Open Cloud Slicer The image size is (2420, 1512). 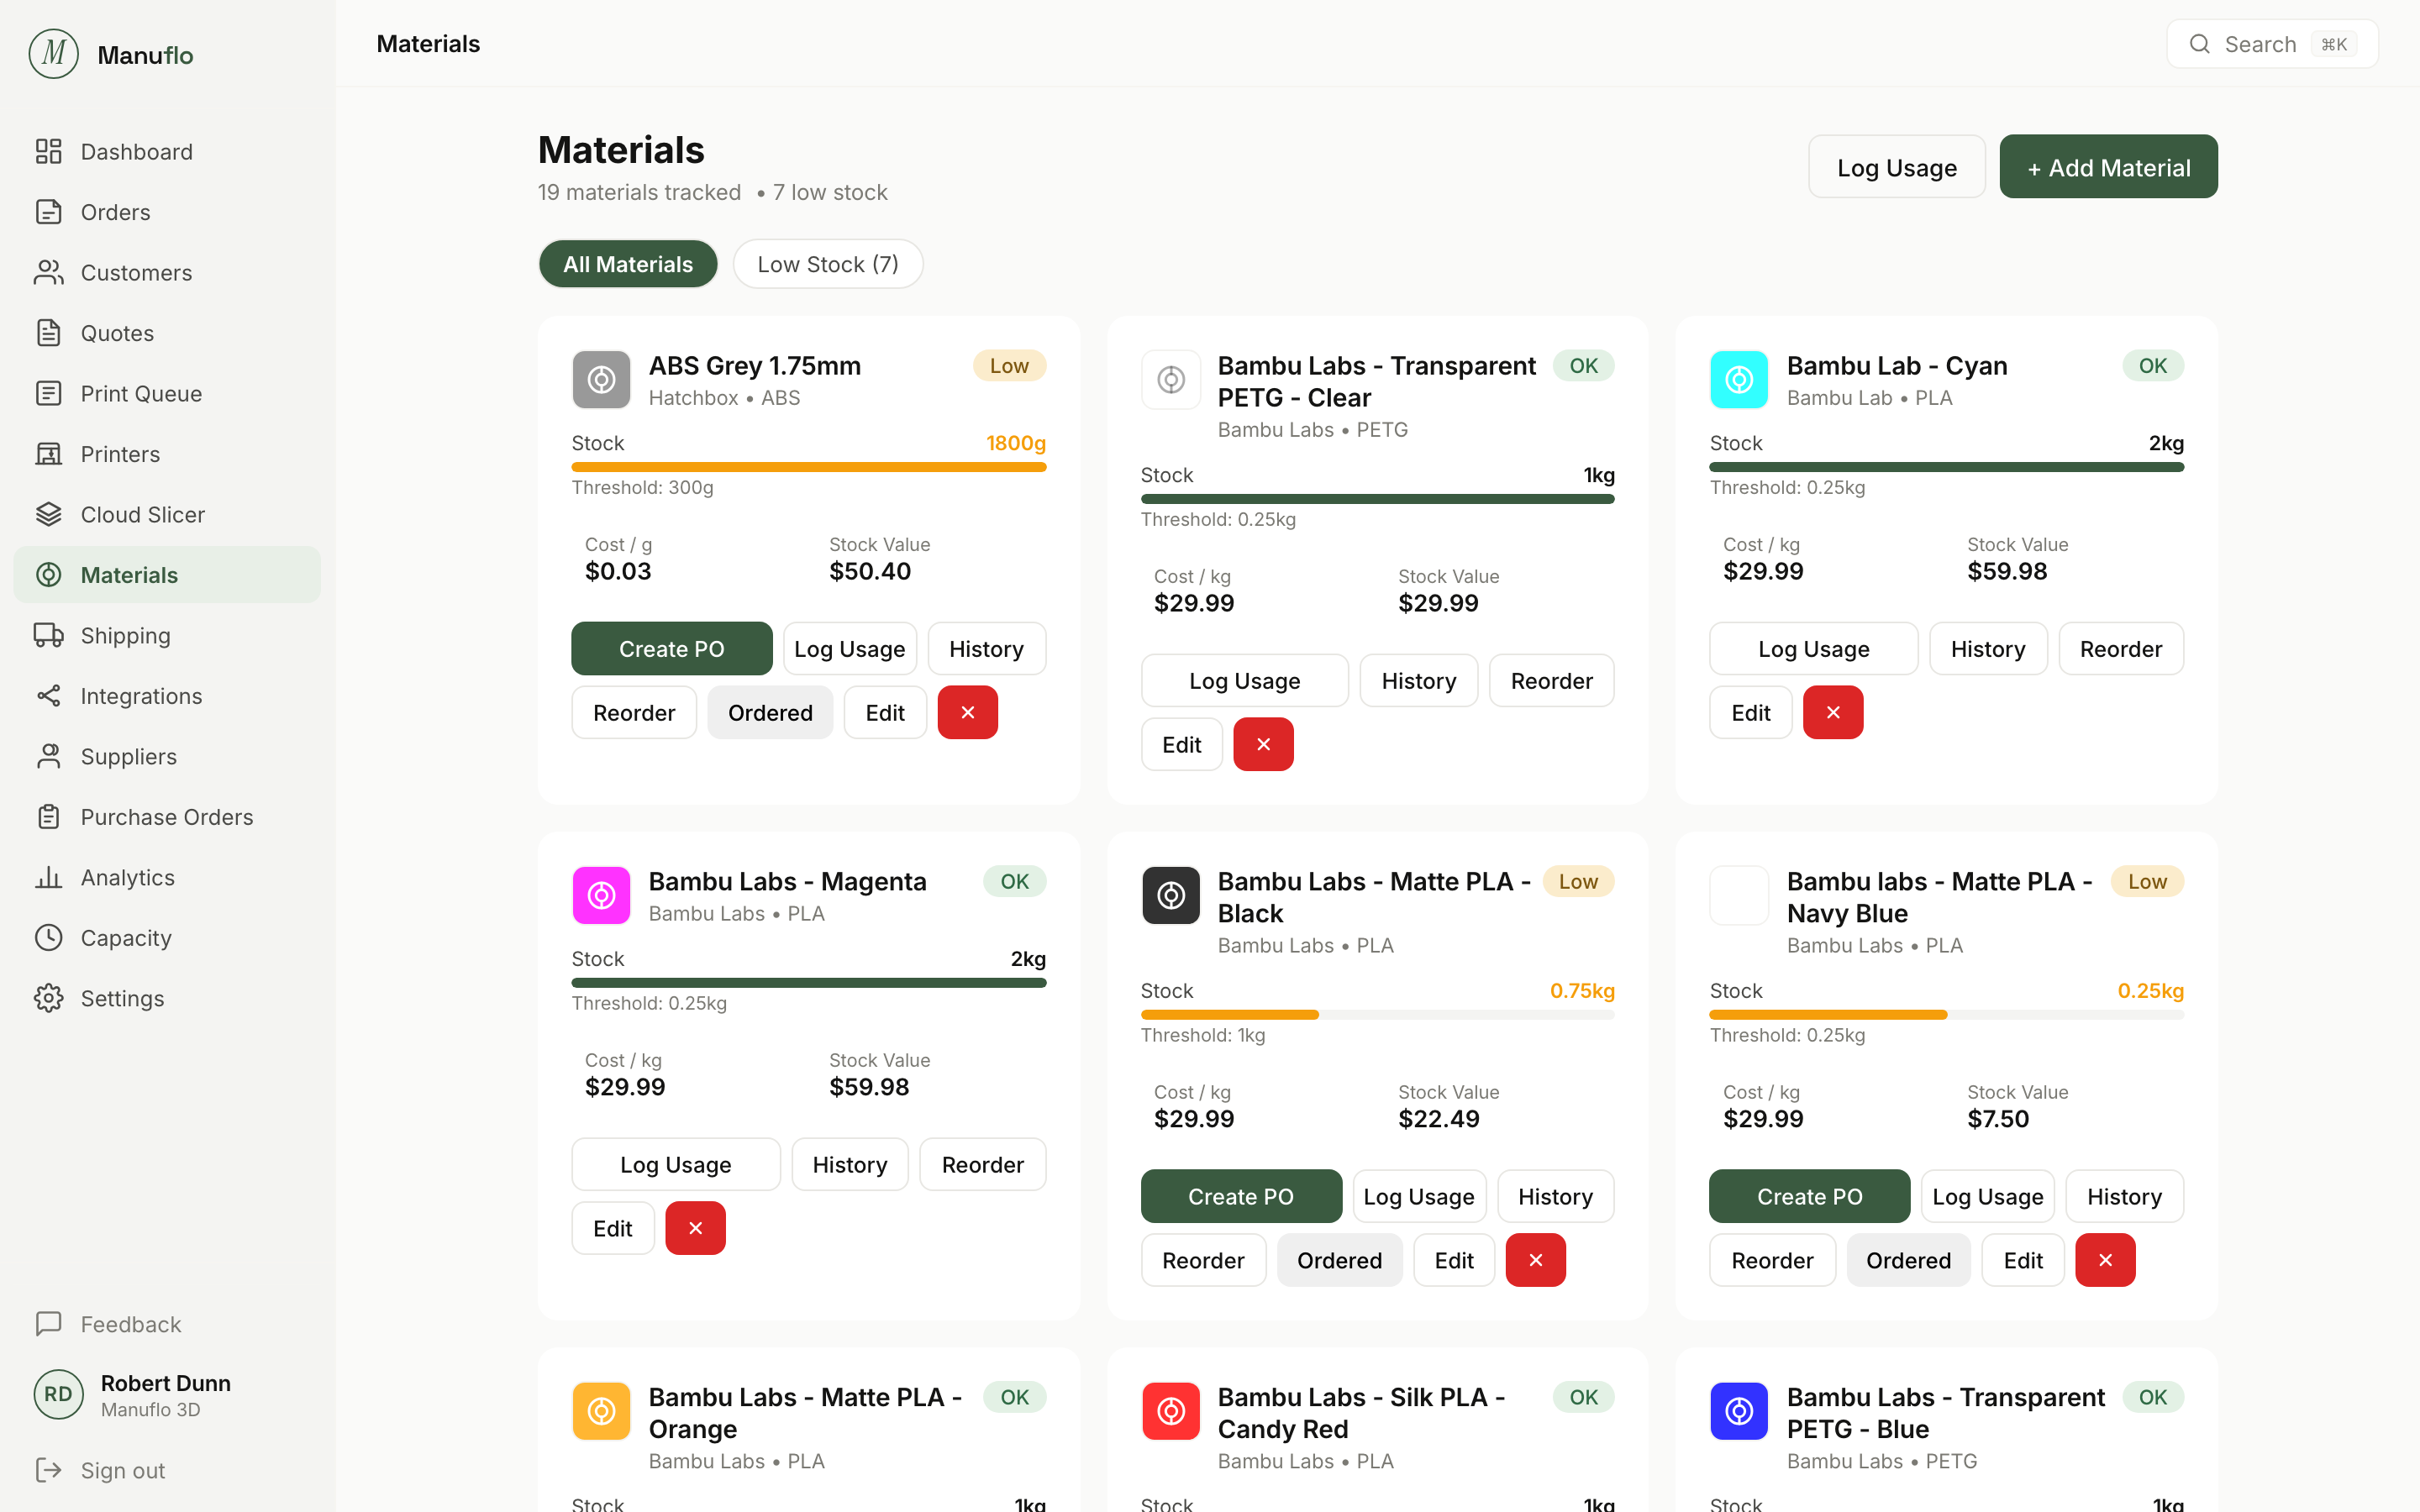tap(167, 515)
